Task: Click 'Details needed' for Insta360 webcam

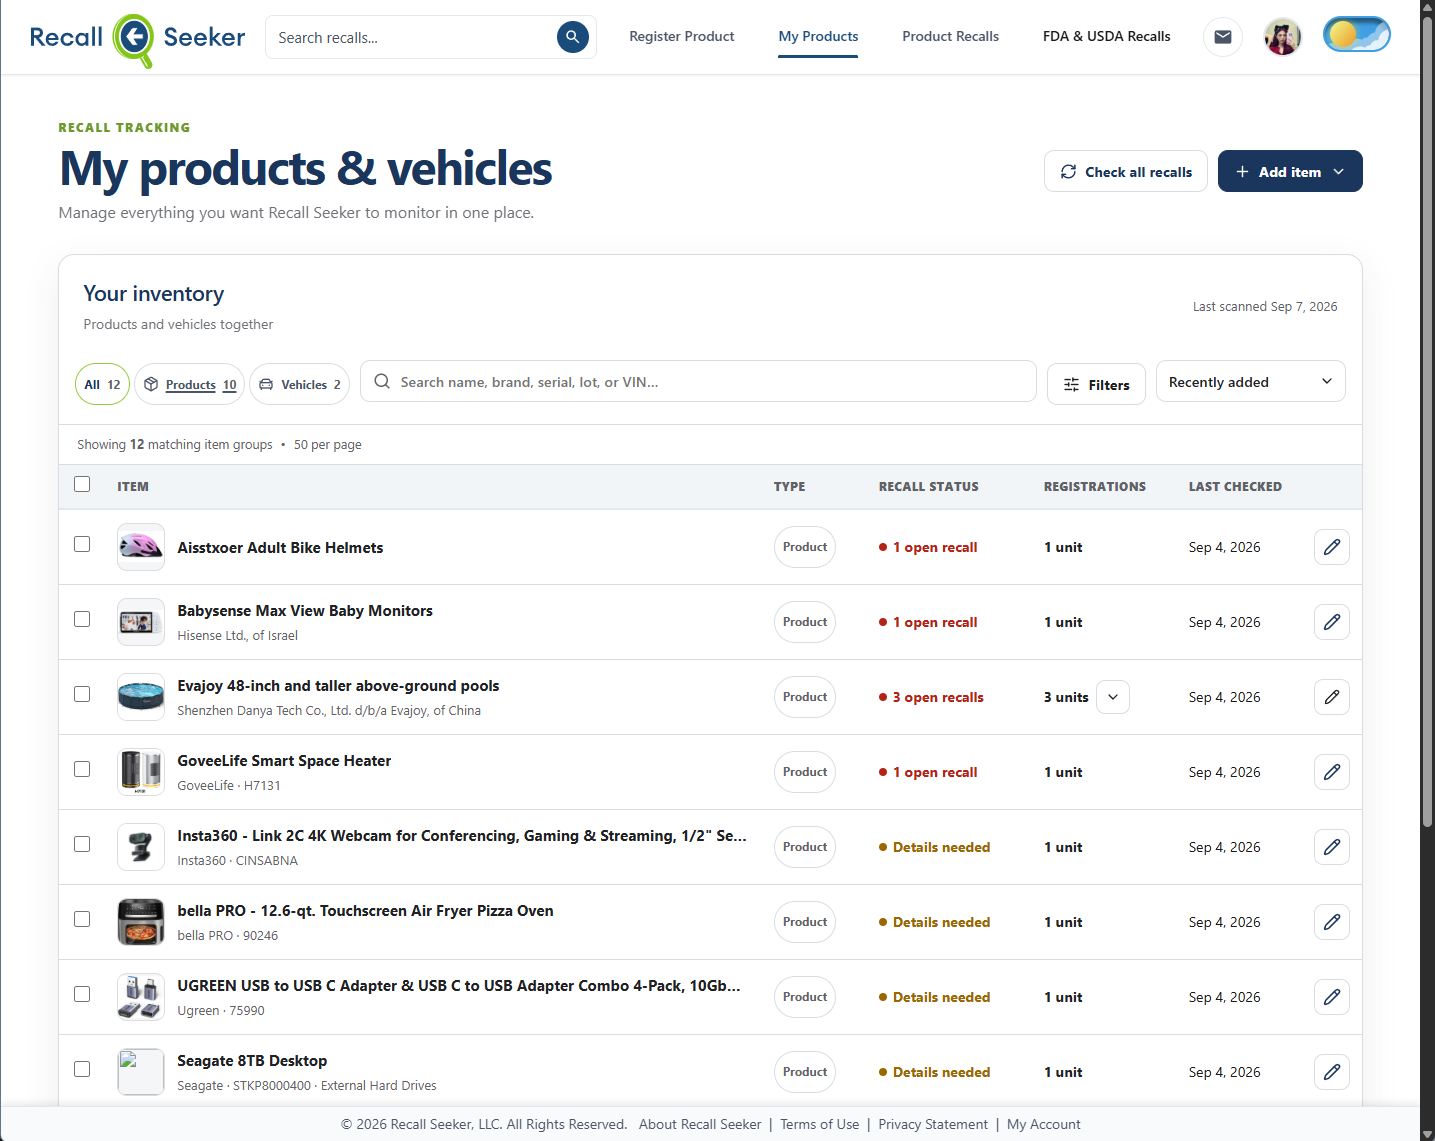Action: point(934,847)
